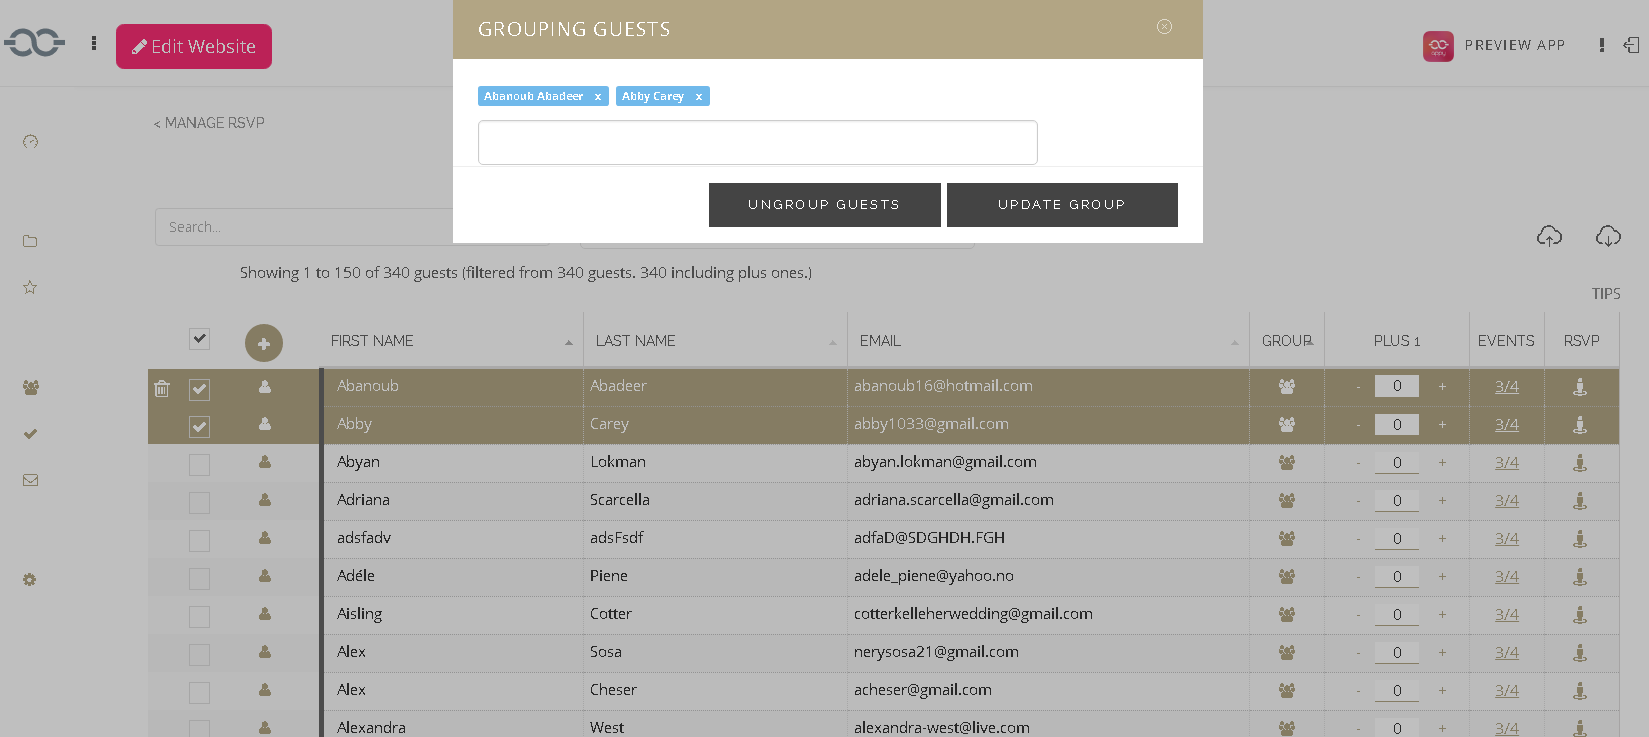The width and height of the screenshot is (1649, 737).
Task: Sort by Email column header arrow
Action: pos(1234,343)
